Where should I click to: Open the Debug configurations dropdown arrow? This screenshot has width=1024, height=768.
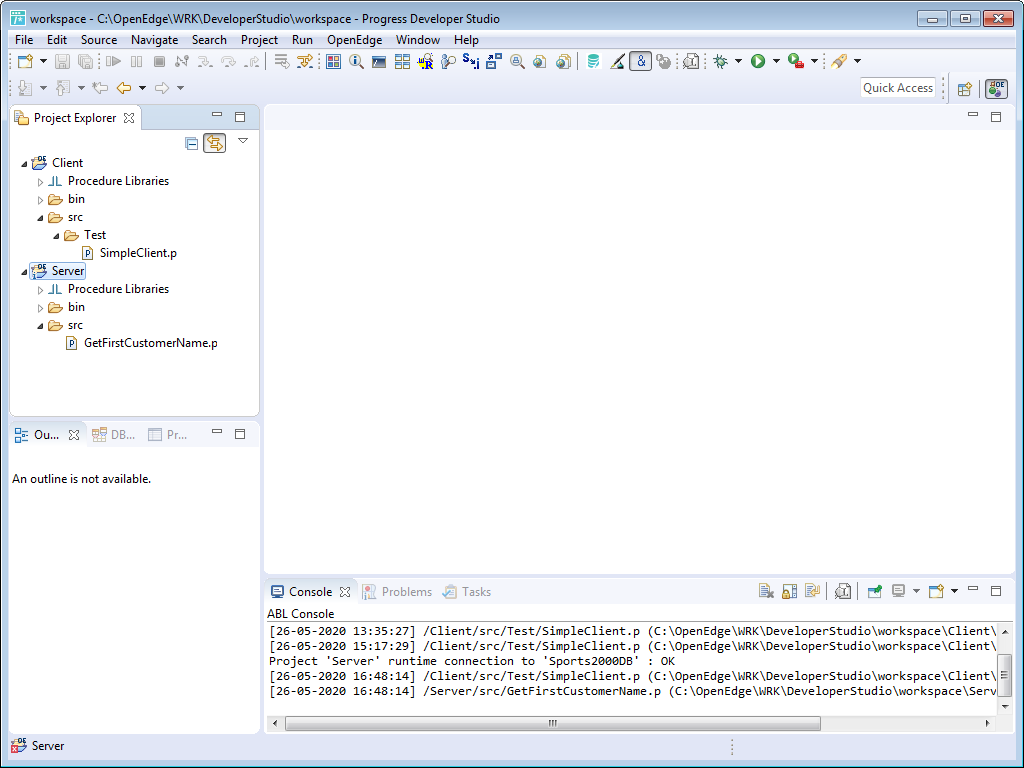pos(738,61)
